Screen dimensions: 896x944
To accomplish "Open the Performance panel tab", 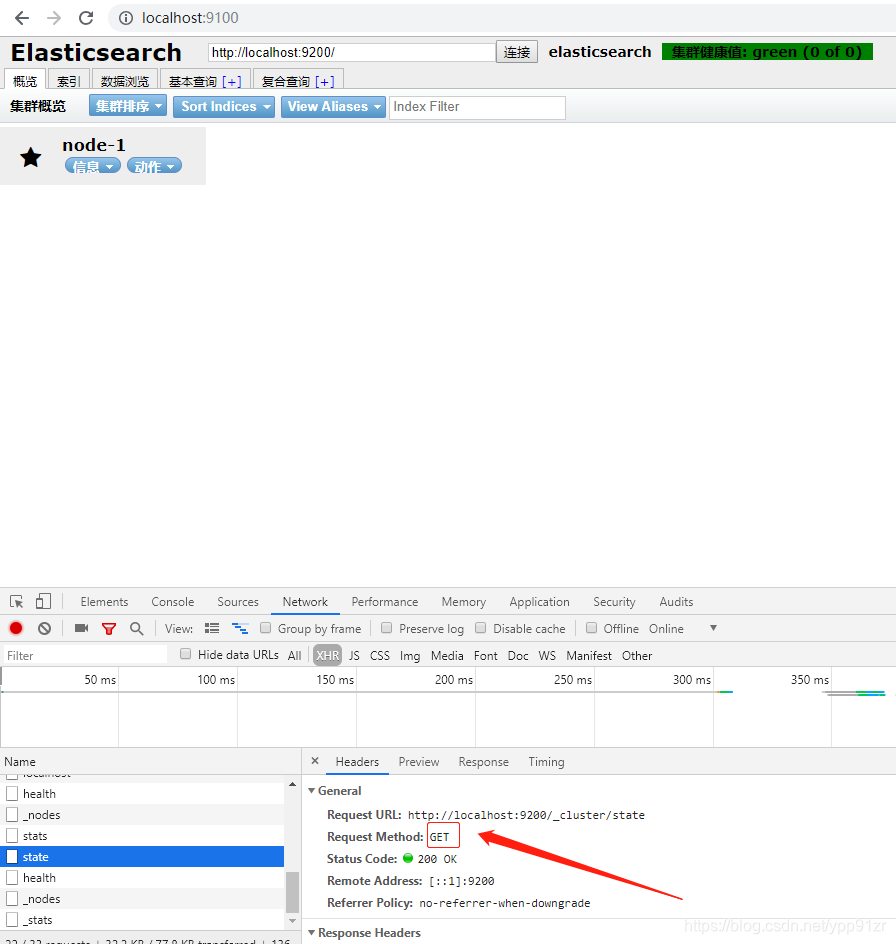I will tap(385, 601).
